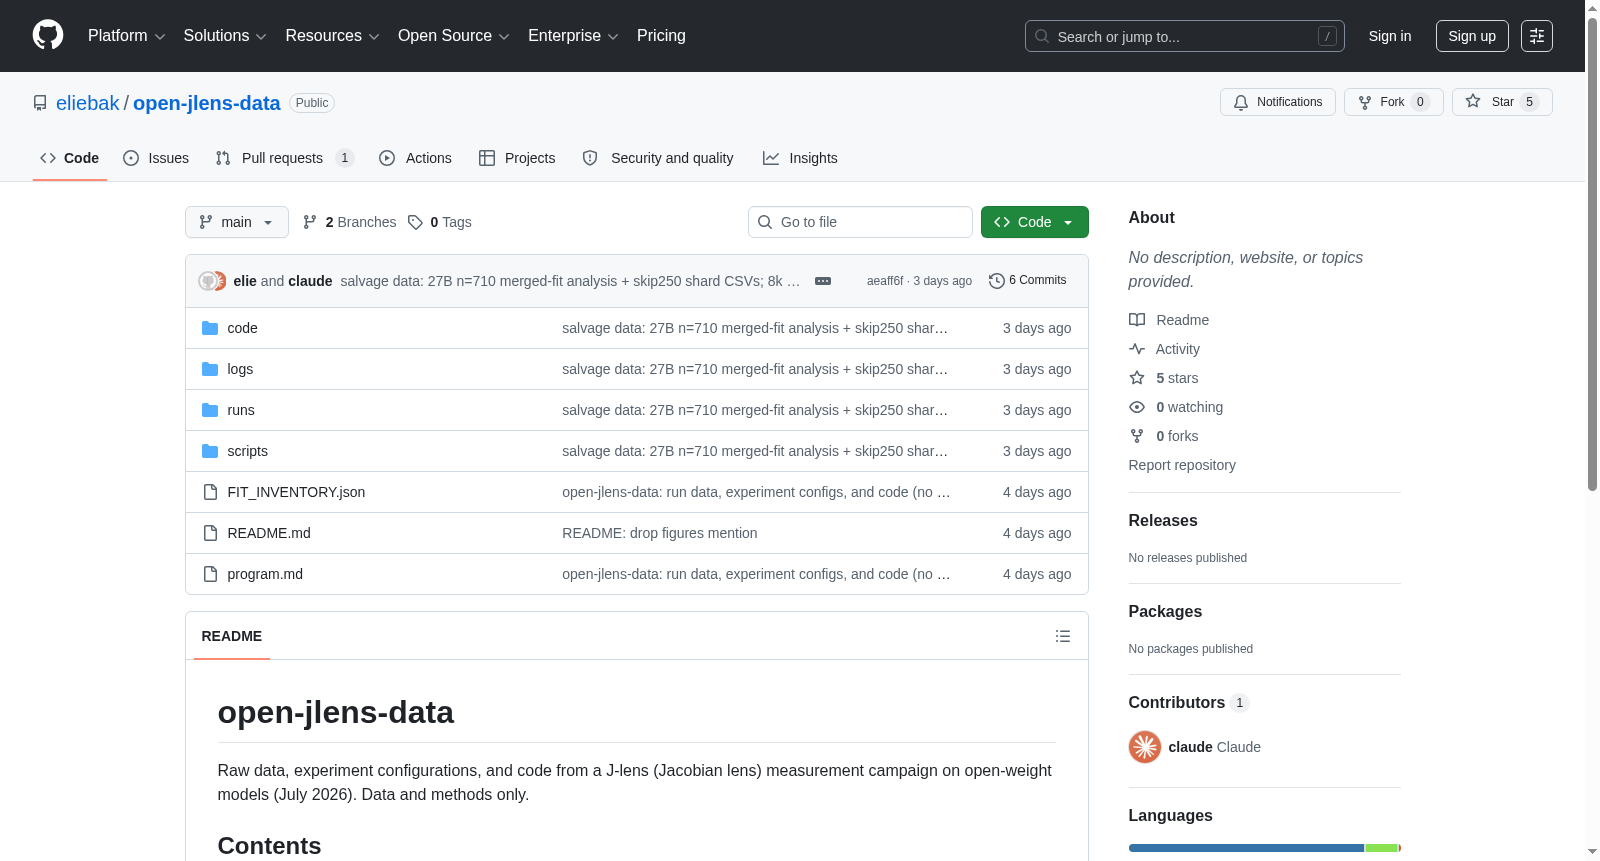Click the star icon in Star button
The height and width of the screenshot is (861, 1600).
(1473, 101)
